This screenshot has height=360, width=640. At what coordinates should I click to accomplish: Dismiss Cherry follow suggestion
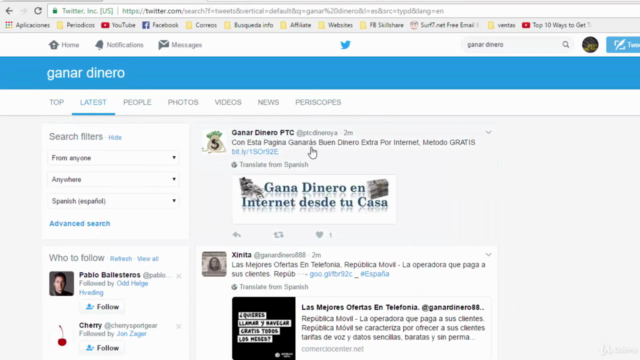pos(179,327)
